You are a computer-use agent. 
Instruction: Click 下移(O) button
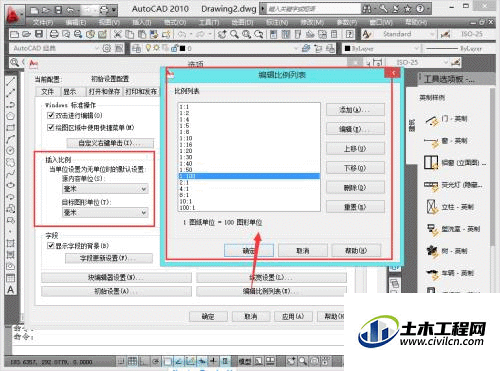(x=355, y=168)
